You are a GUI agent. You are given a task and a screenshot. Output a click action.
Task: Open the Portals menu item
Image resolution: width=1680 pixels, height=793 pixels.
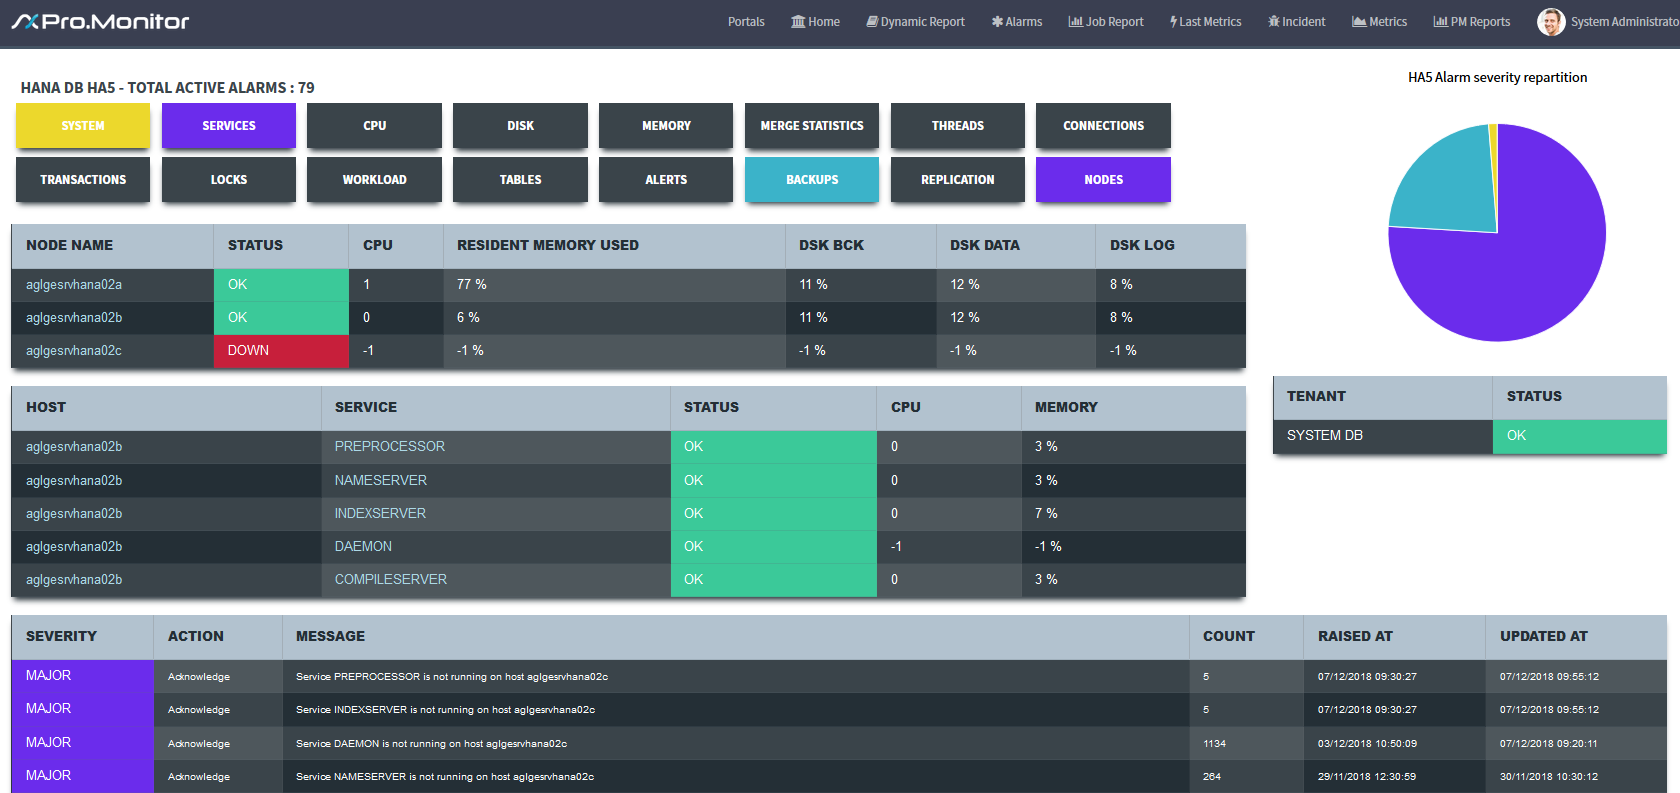746,22
